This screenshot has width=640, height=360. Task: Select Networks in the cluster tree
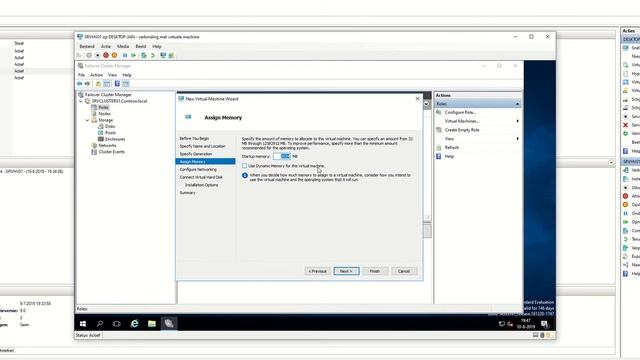(107, 145)
